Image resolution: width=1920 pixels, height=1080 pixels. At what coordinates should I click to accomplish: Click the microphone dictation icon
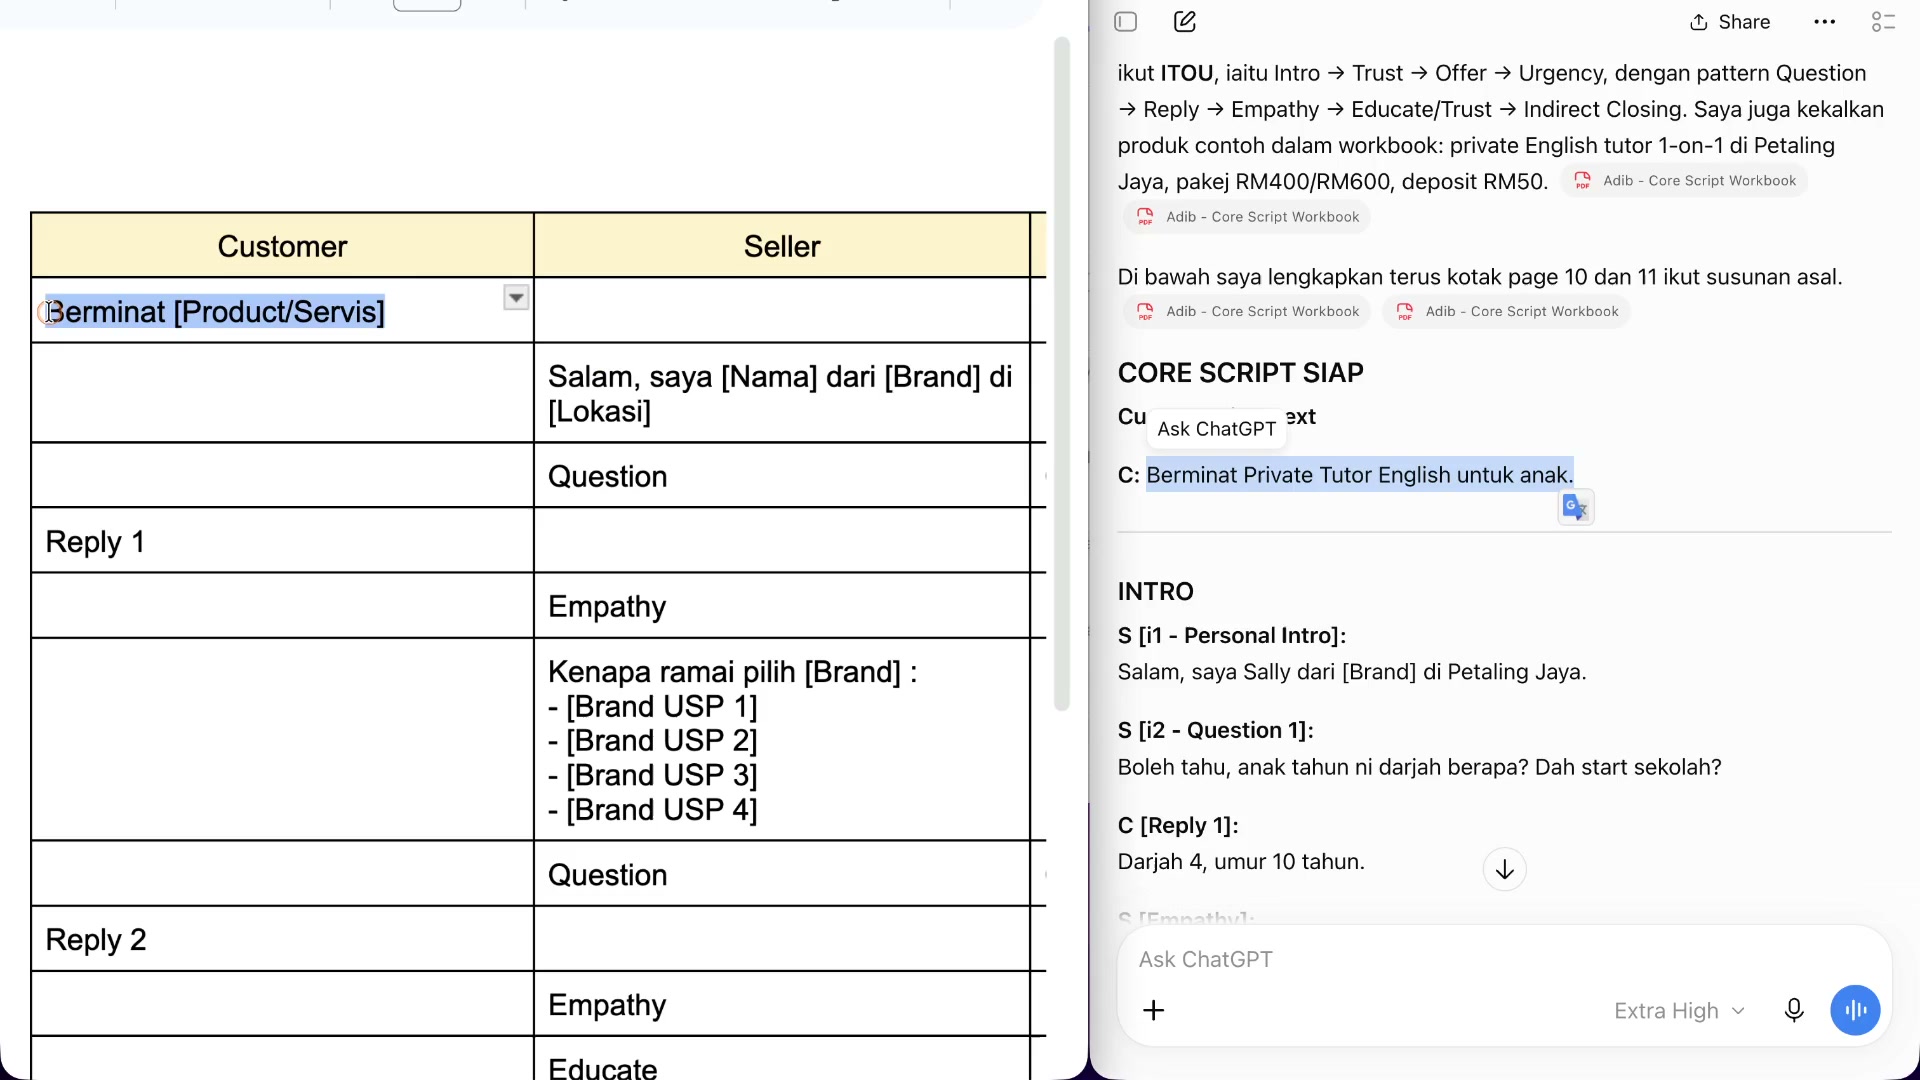1794,1011
